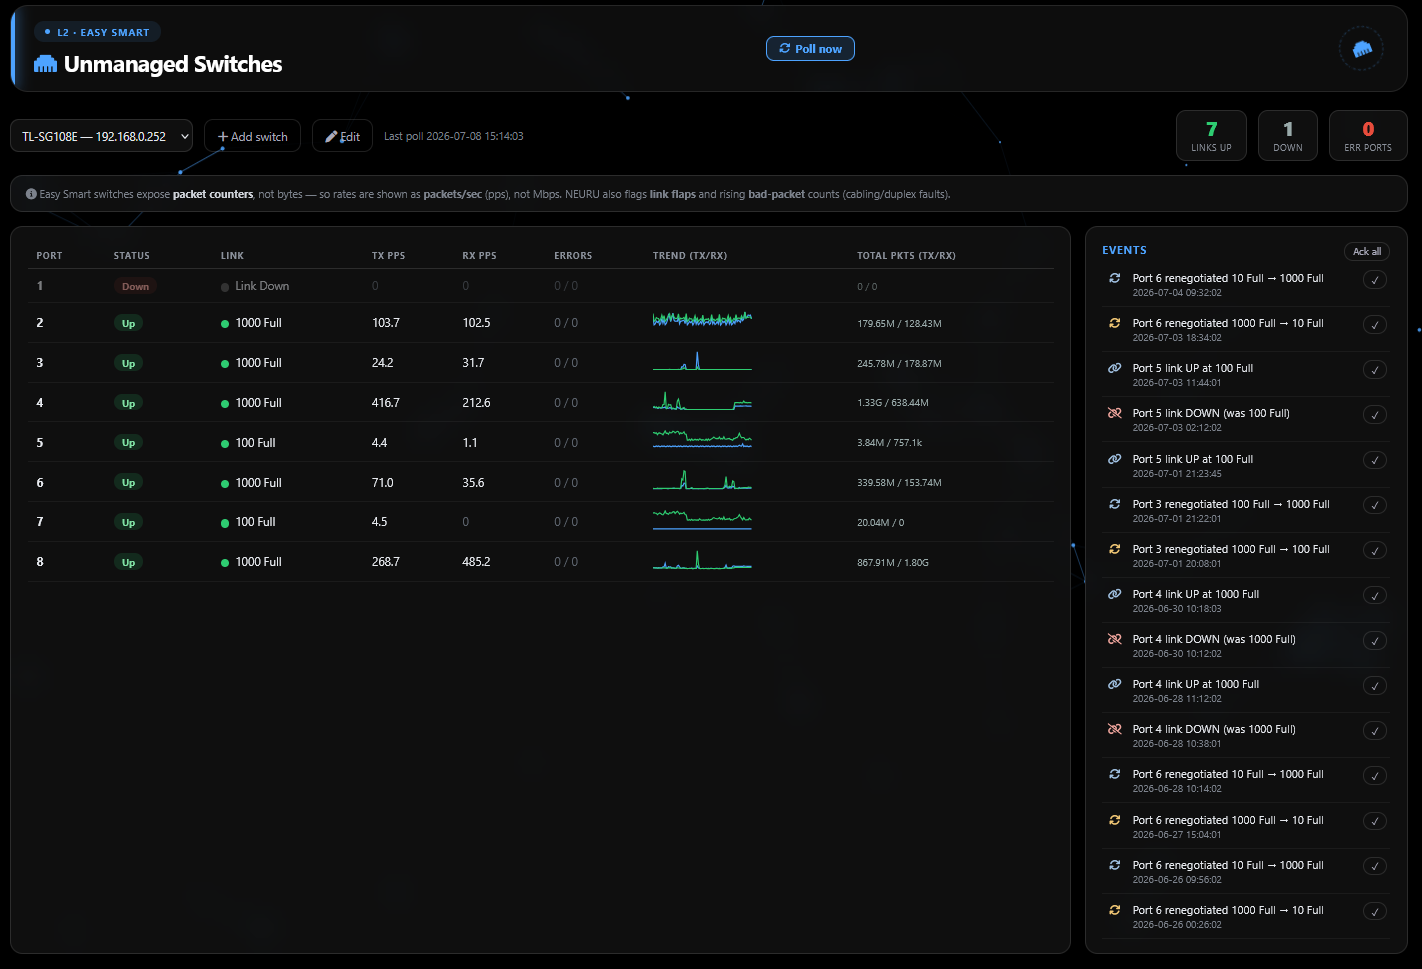
Task: Acknowledge Port 4 link DOWN event 2026-06-28 10:38:01
Action: pos(1375,731)
